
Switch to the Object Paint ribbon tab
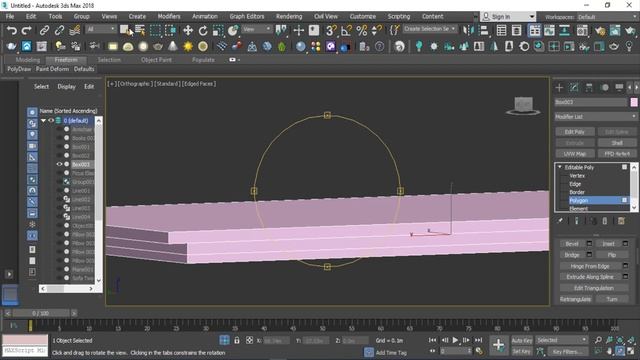(x=156, y=60)
